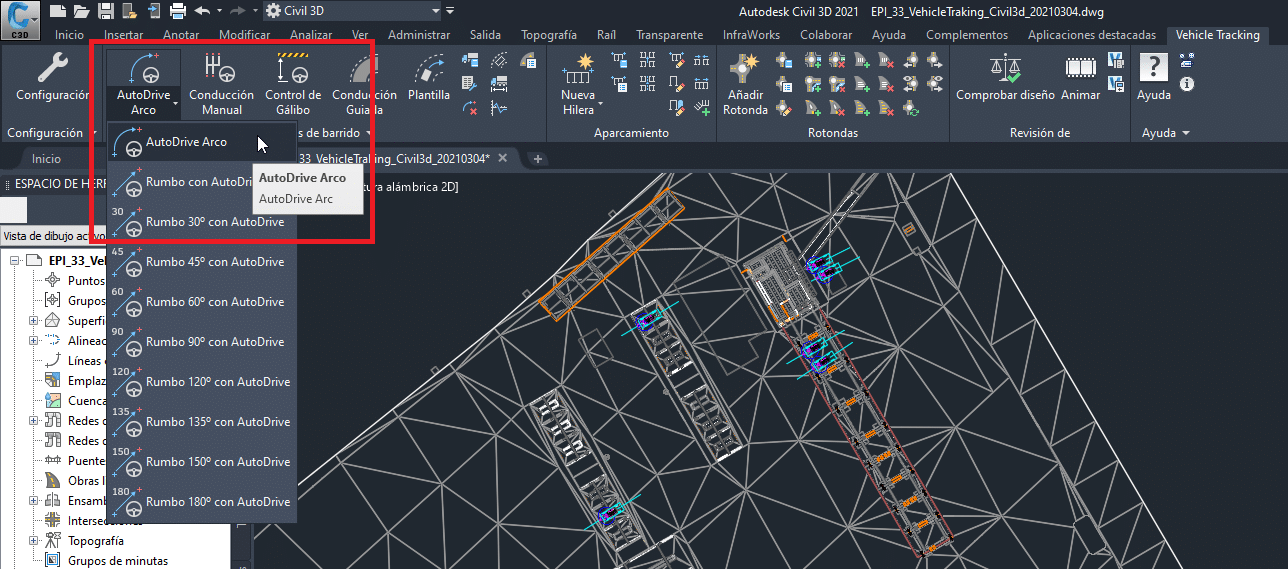Switch to the Inicio ribbon tab
Screen dimensions: 1288x569
click(70, 35)
